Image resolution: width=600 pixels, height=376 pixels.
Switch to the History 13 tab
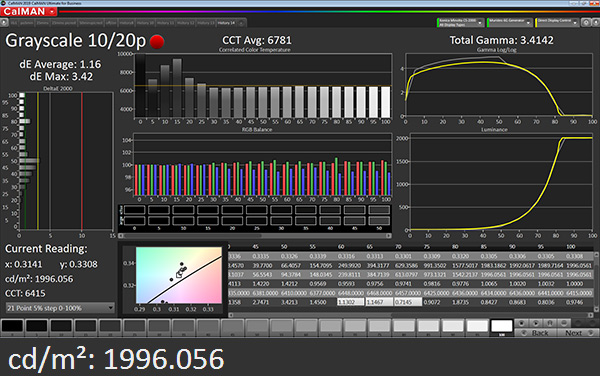(x=206, y=23)
